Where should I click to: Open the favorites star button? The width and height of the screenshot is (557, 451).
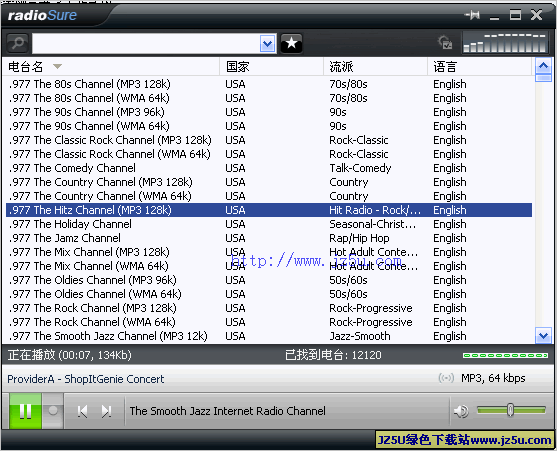click(291, 44)
